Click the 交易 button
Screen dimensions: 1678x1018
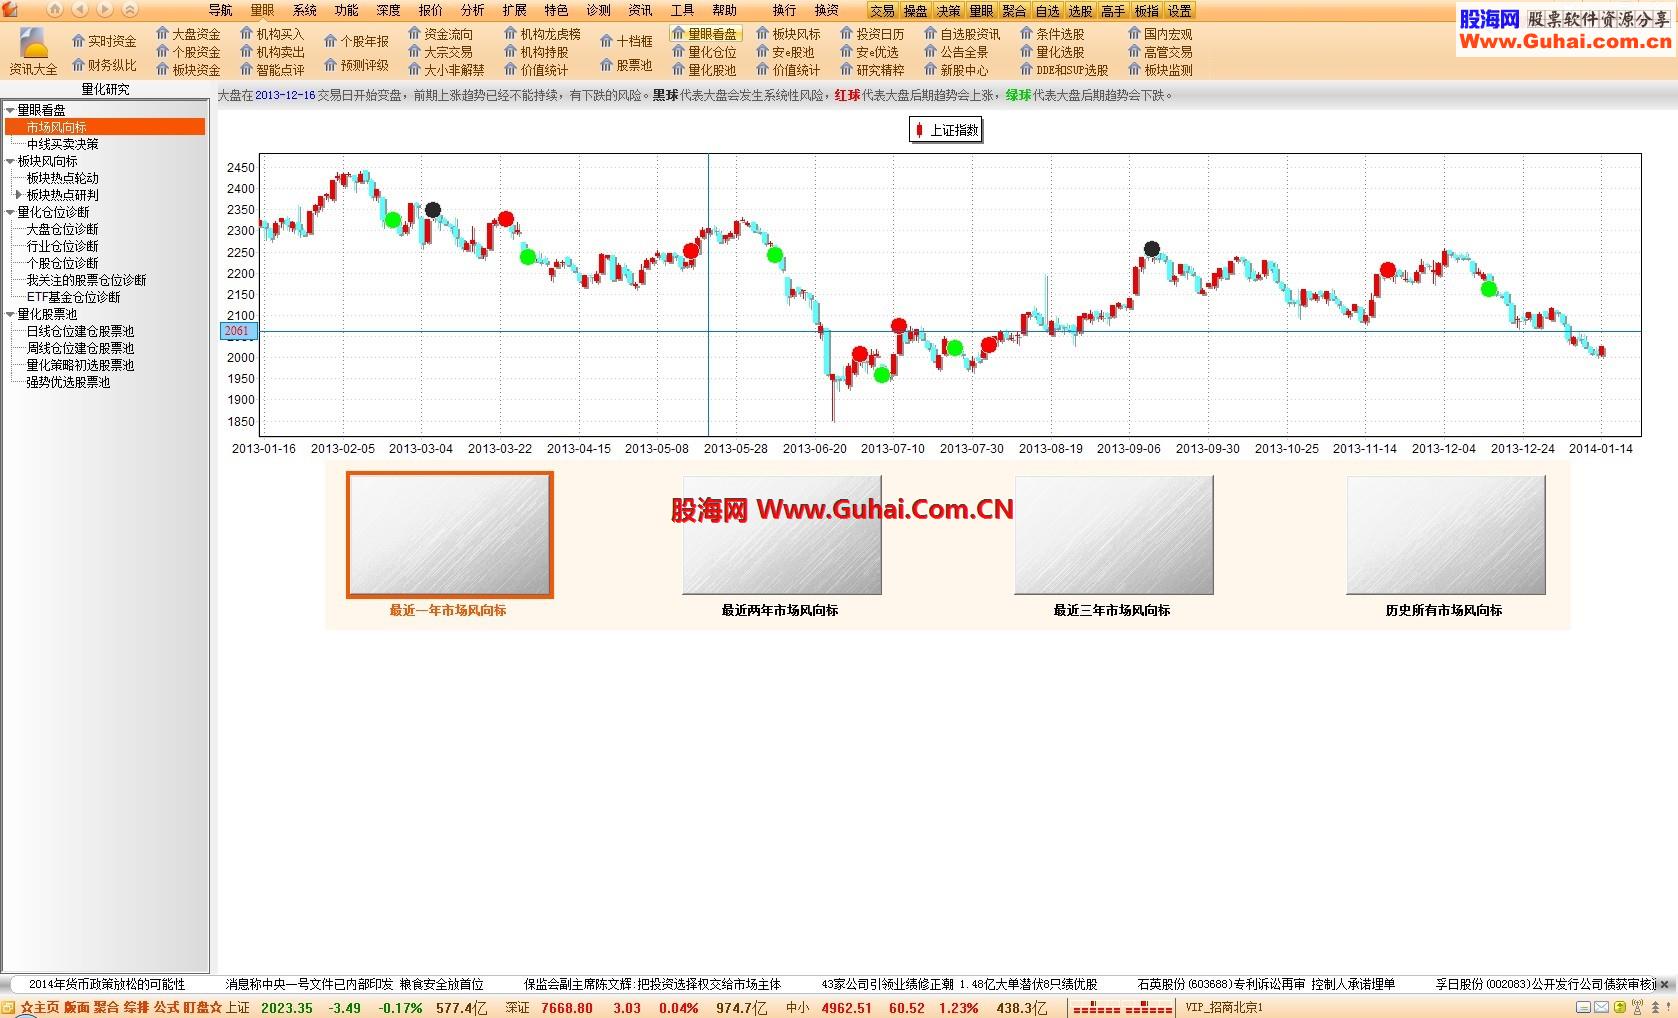click(882, 11)
